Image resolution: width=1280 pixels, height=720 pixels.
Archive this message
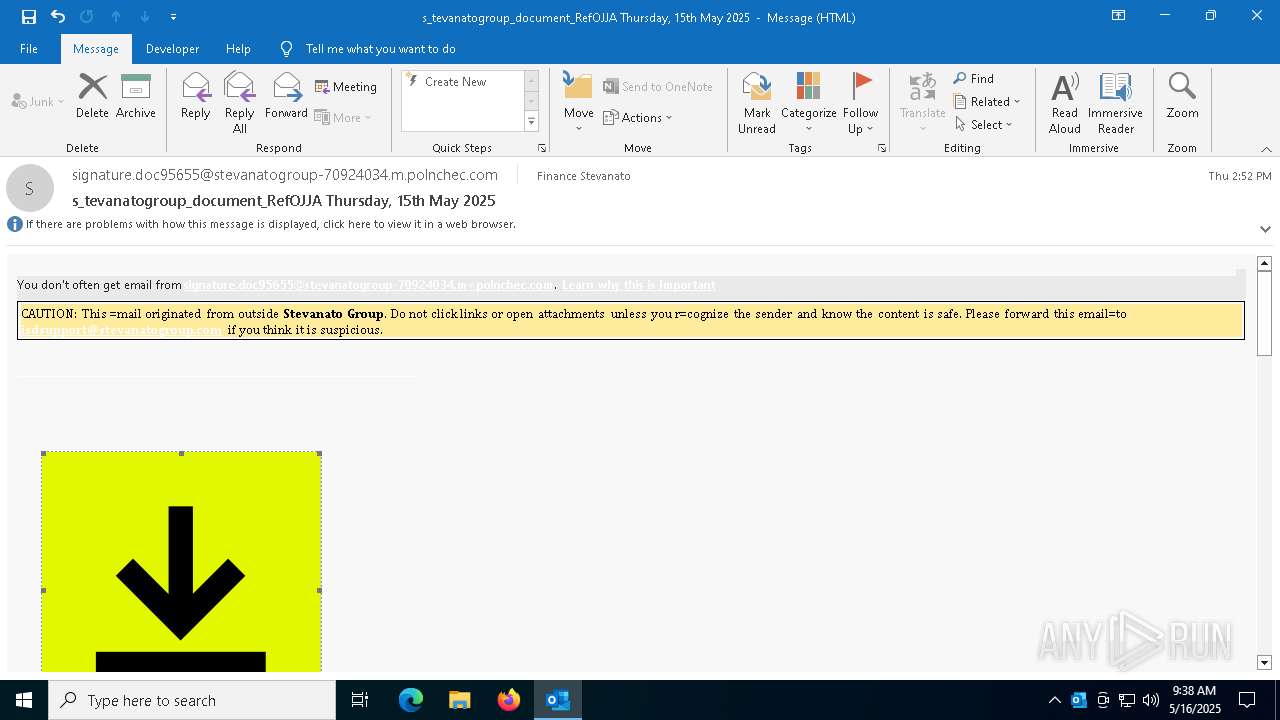tap(135, 96)
